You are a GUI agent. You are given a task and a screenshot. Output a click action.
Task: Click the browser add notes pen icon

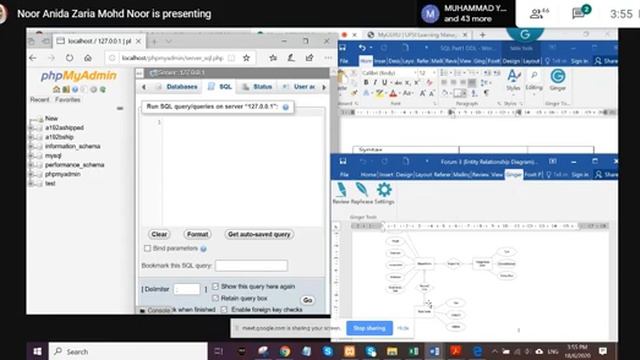291,58
